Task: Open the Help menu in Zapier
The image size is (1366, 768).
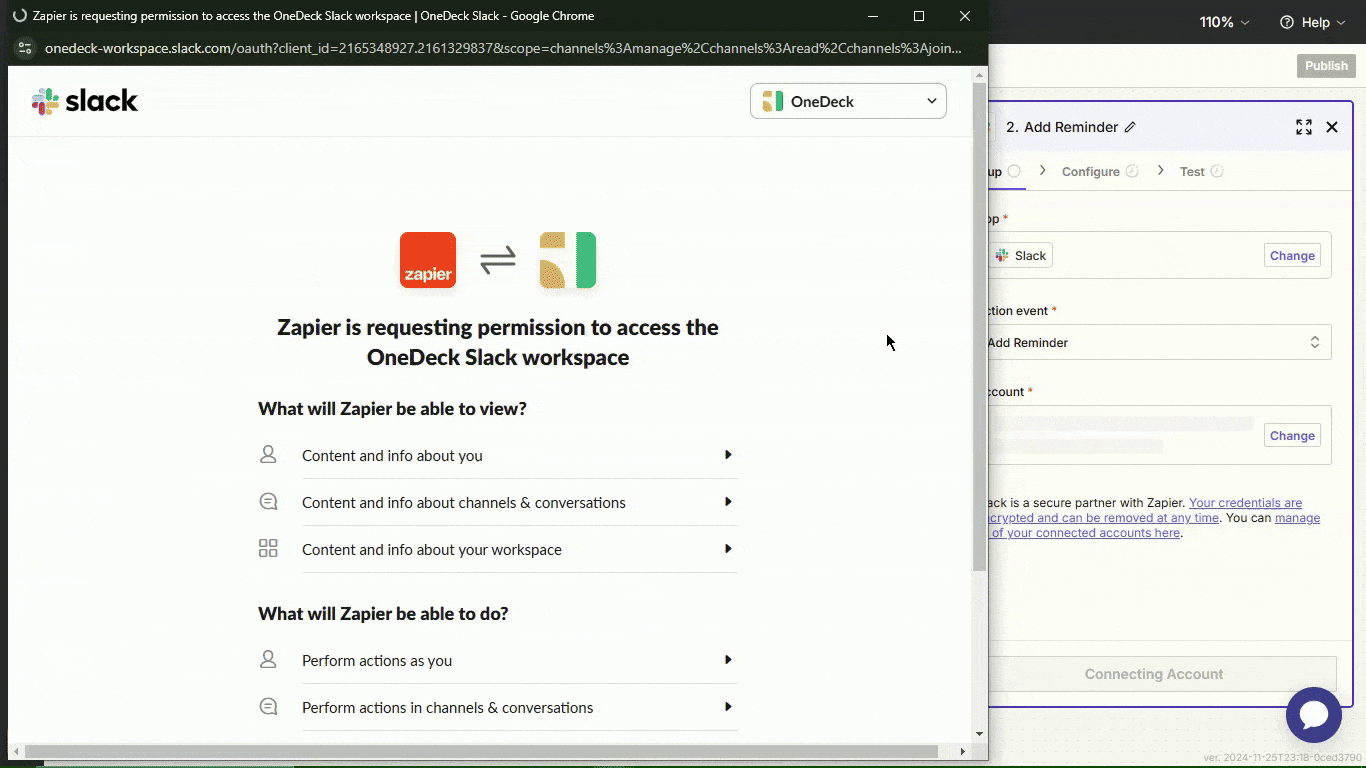Action: click(x=1313, y=22)
